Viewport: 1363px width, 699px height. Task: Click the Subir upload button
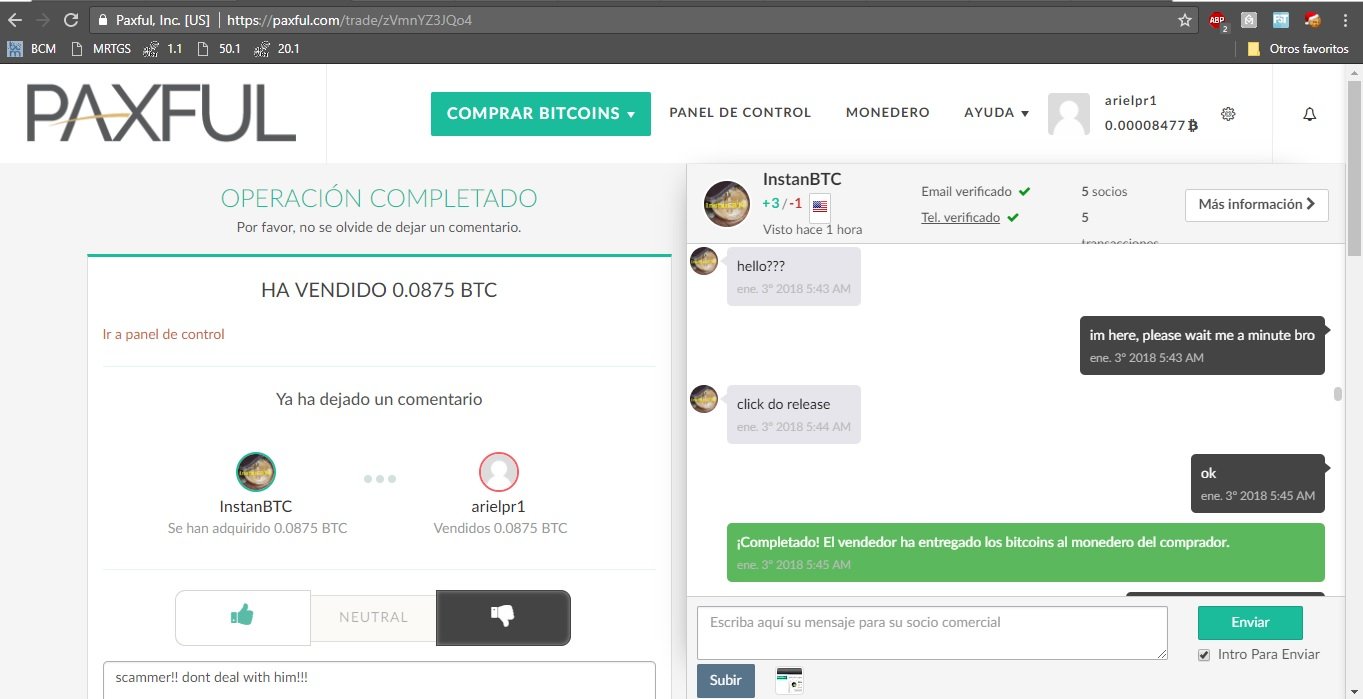[x=725, y=680]
